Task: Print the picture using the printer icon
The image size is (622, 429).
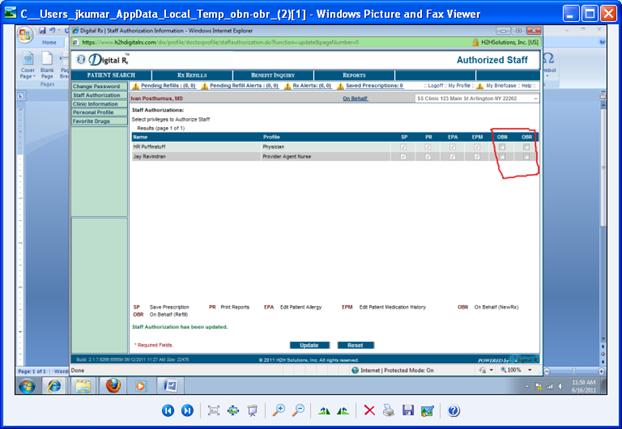Action: [x=389, y=410]
